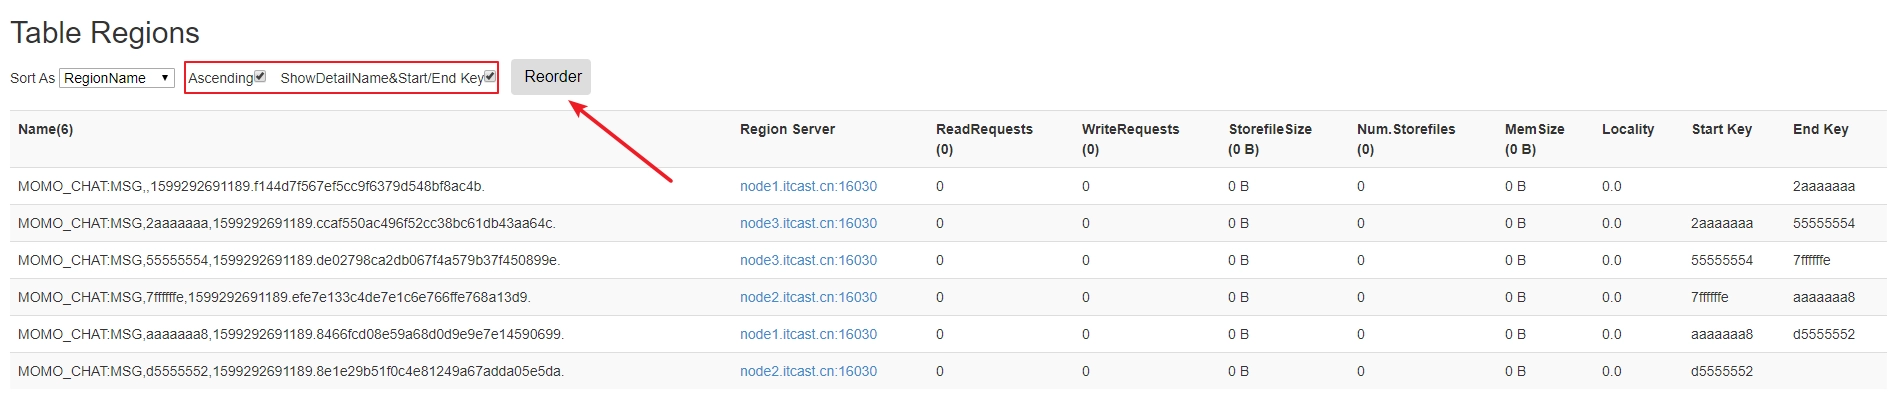This screenshot has width=1897, height=397.
Task: Open node1.itcast.cn:16030 link for aaaaaaa8 region
Action: 808,334
